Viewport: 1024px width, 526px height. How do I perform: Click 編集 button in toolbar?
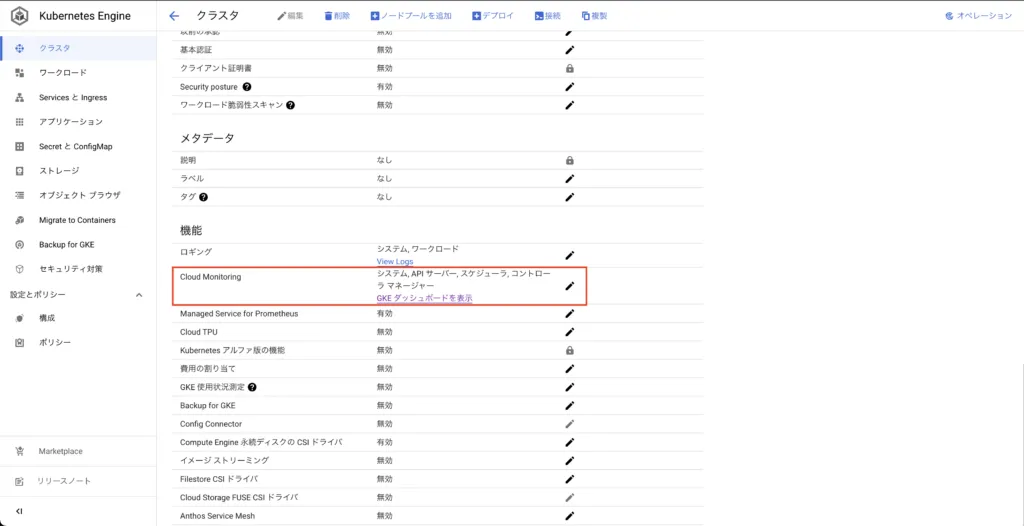pos(291,16)
